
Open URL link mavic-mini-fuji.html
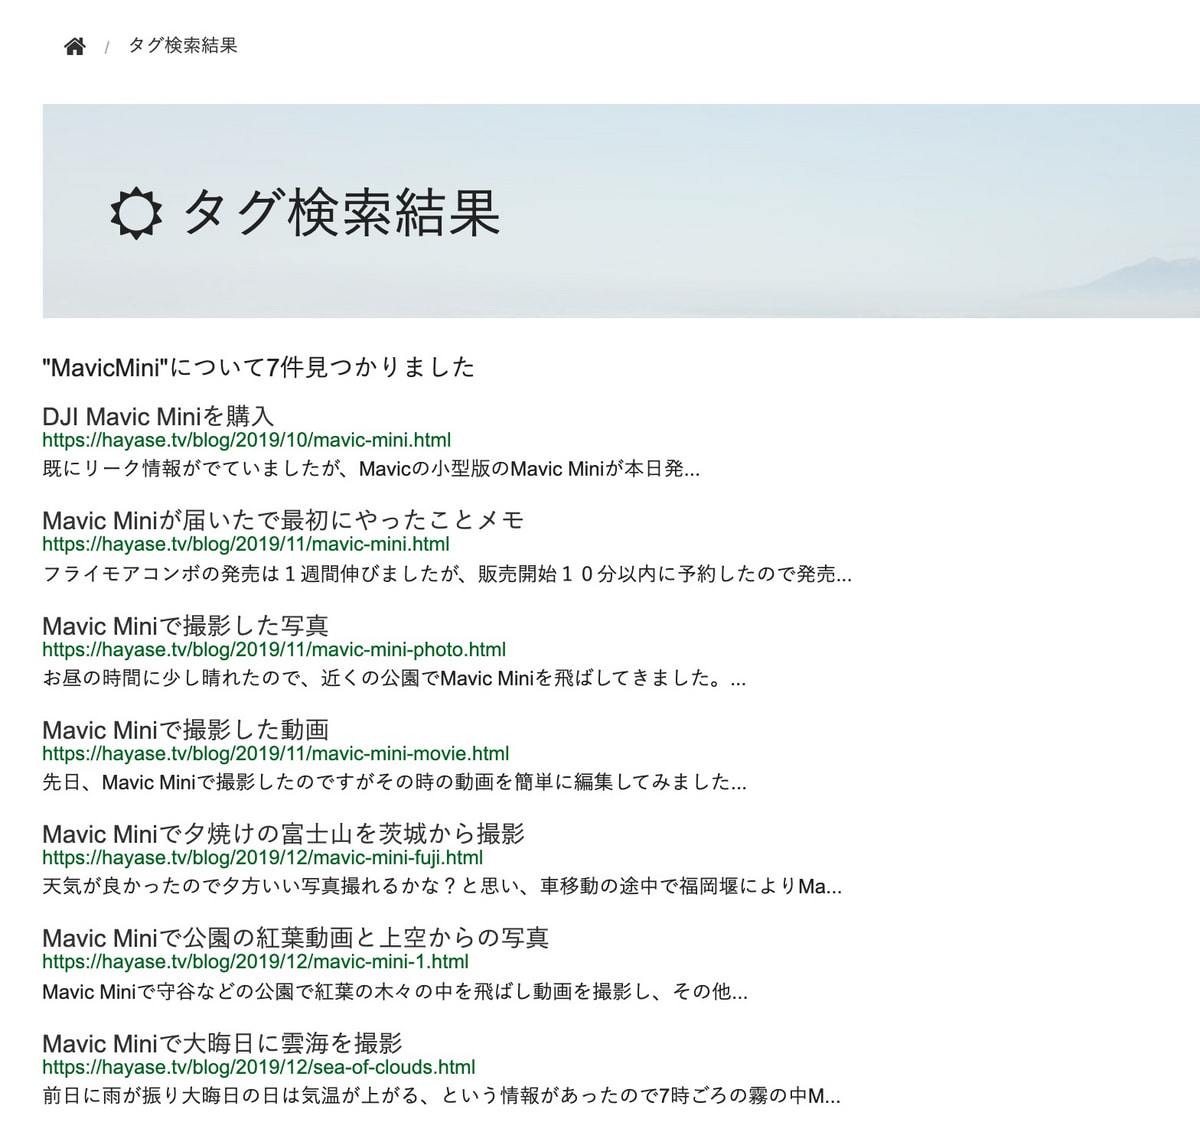pyautogui.click(x=263, y=858)
